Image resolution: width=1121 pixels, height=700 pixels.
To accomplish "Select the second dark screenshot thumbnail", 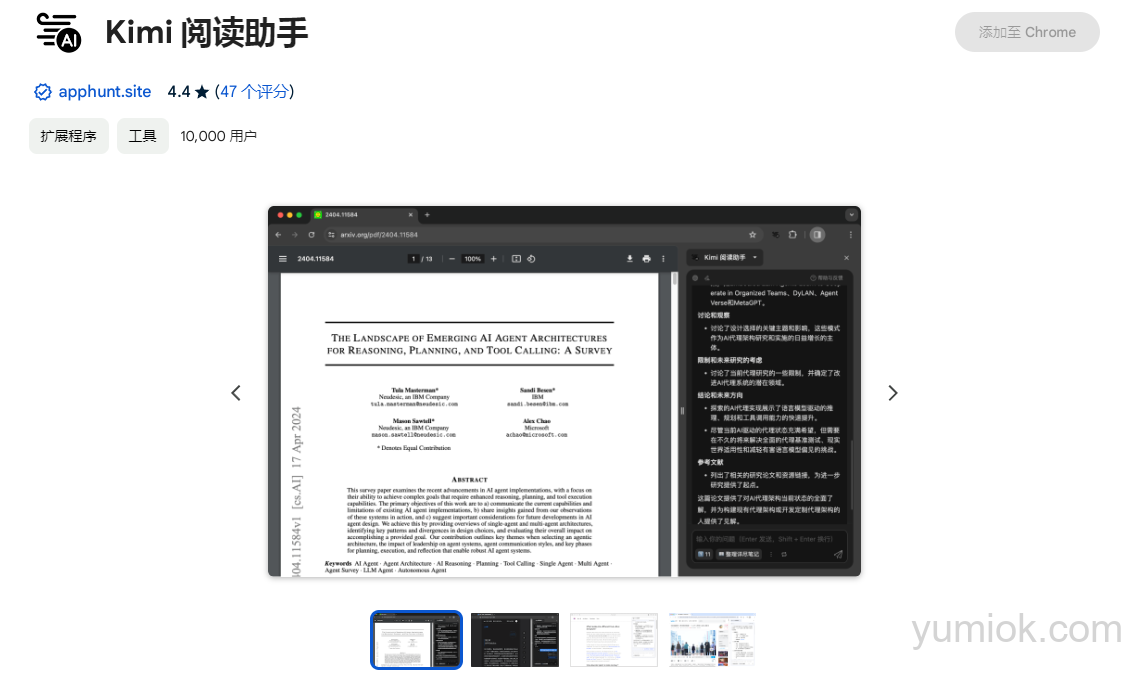I will [515, 640].
